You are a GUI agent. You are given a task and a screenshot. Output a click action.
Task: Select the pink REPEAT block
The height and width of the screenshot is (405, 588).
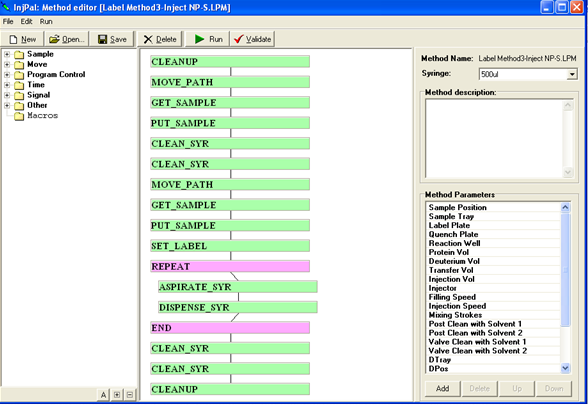click(x=230, y=266)
